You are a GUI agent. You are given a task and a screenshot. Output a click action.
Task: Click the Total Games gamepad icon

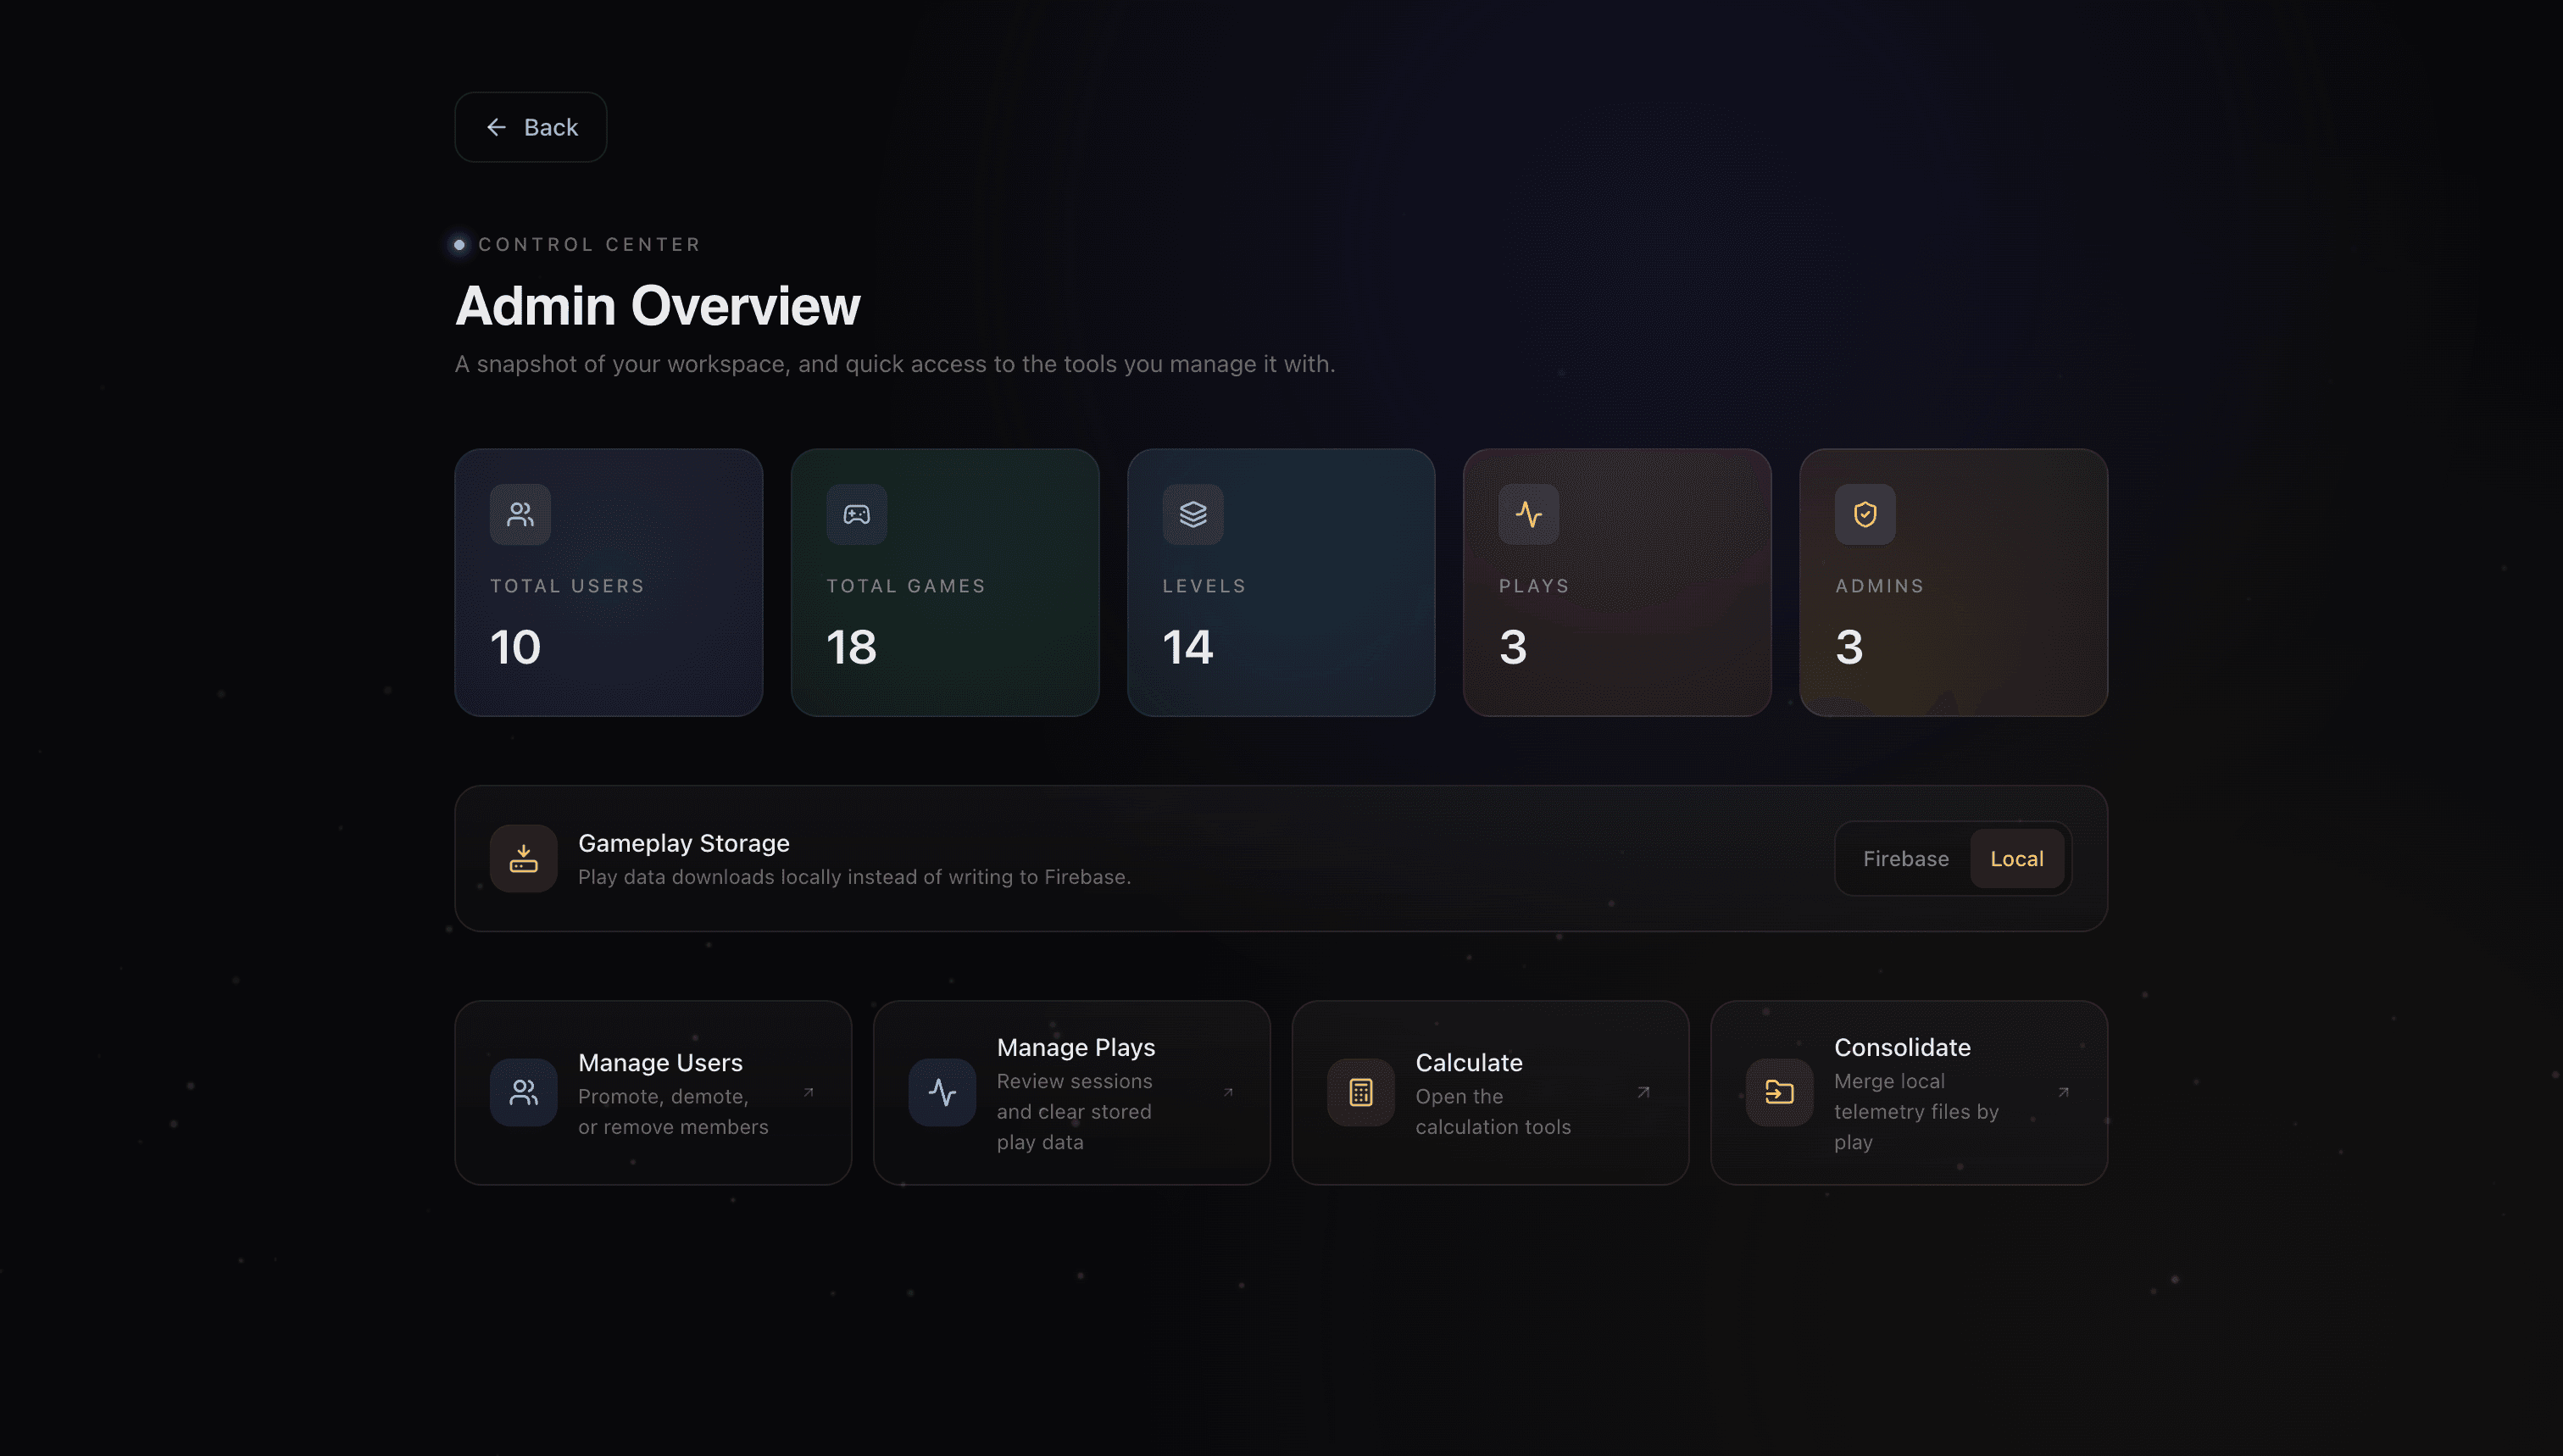pyautogui.click(x=856, y=514)
